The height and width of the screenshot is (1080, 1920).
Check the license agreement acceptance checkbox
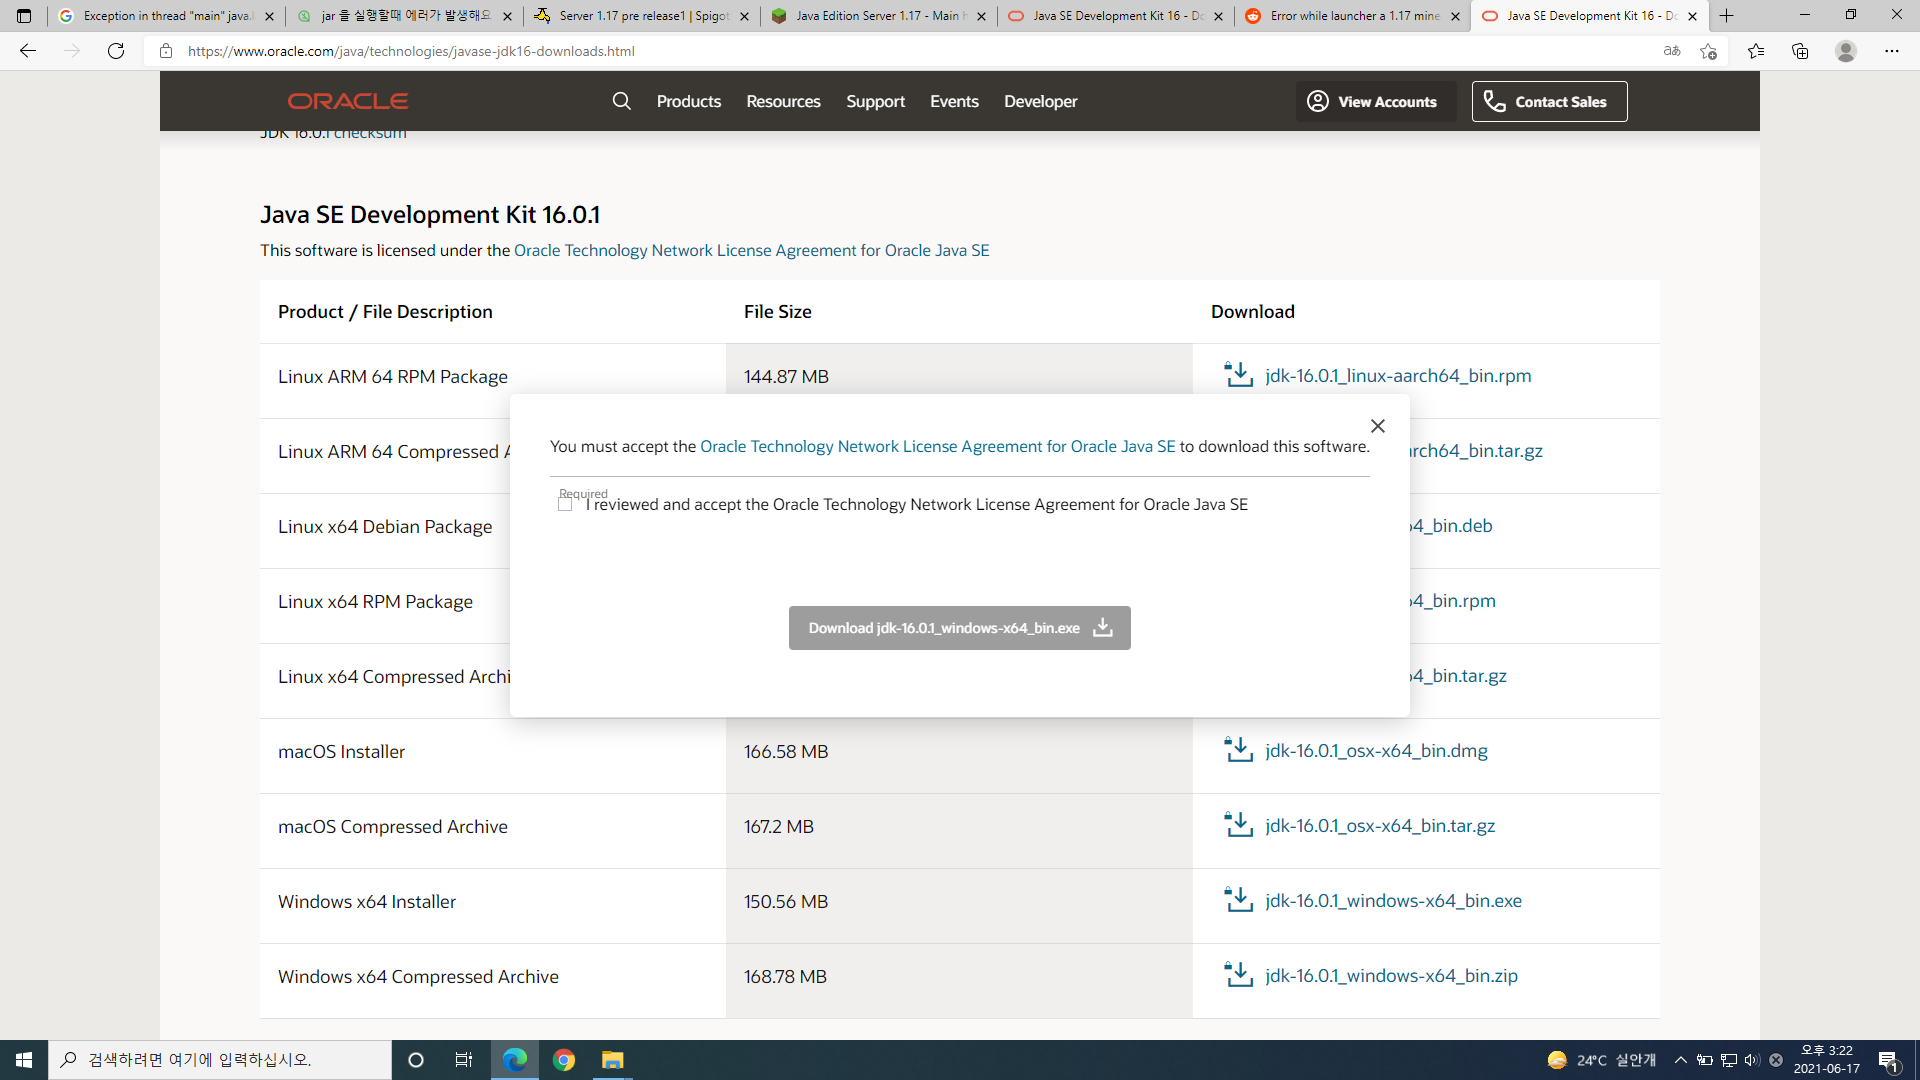[565, 504]
